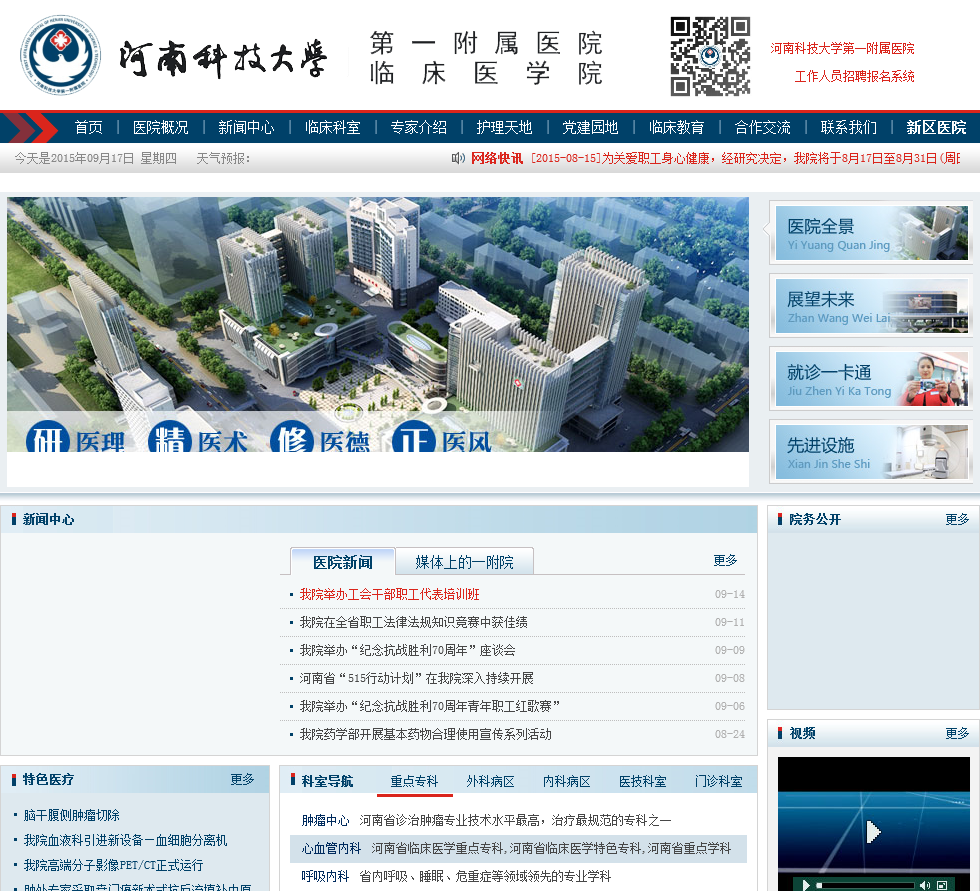The height and width of the screenshot is (891, 980).
Task: Click the 河南科技大学 calligraphy title
Action: [223, 59]
